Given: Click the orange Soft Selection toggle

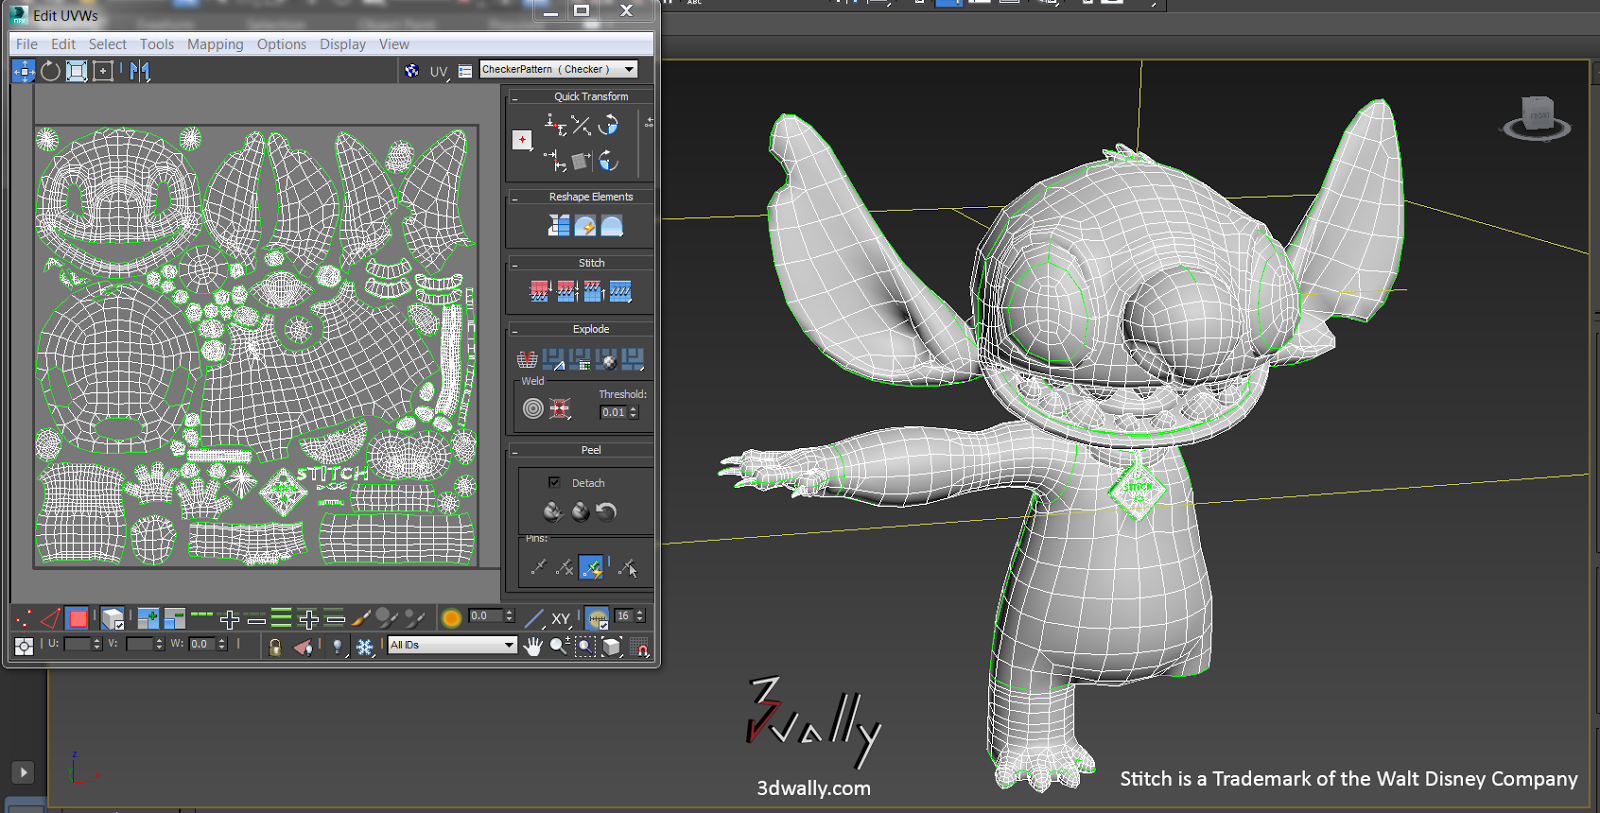Looking at the screenshot, I should tap(451, 619).
